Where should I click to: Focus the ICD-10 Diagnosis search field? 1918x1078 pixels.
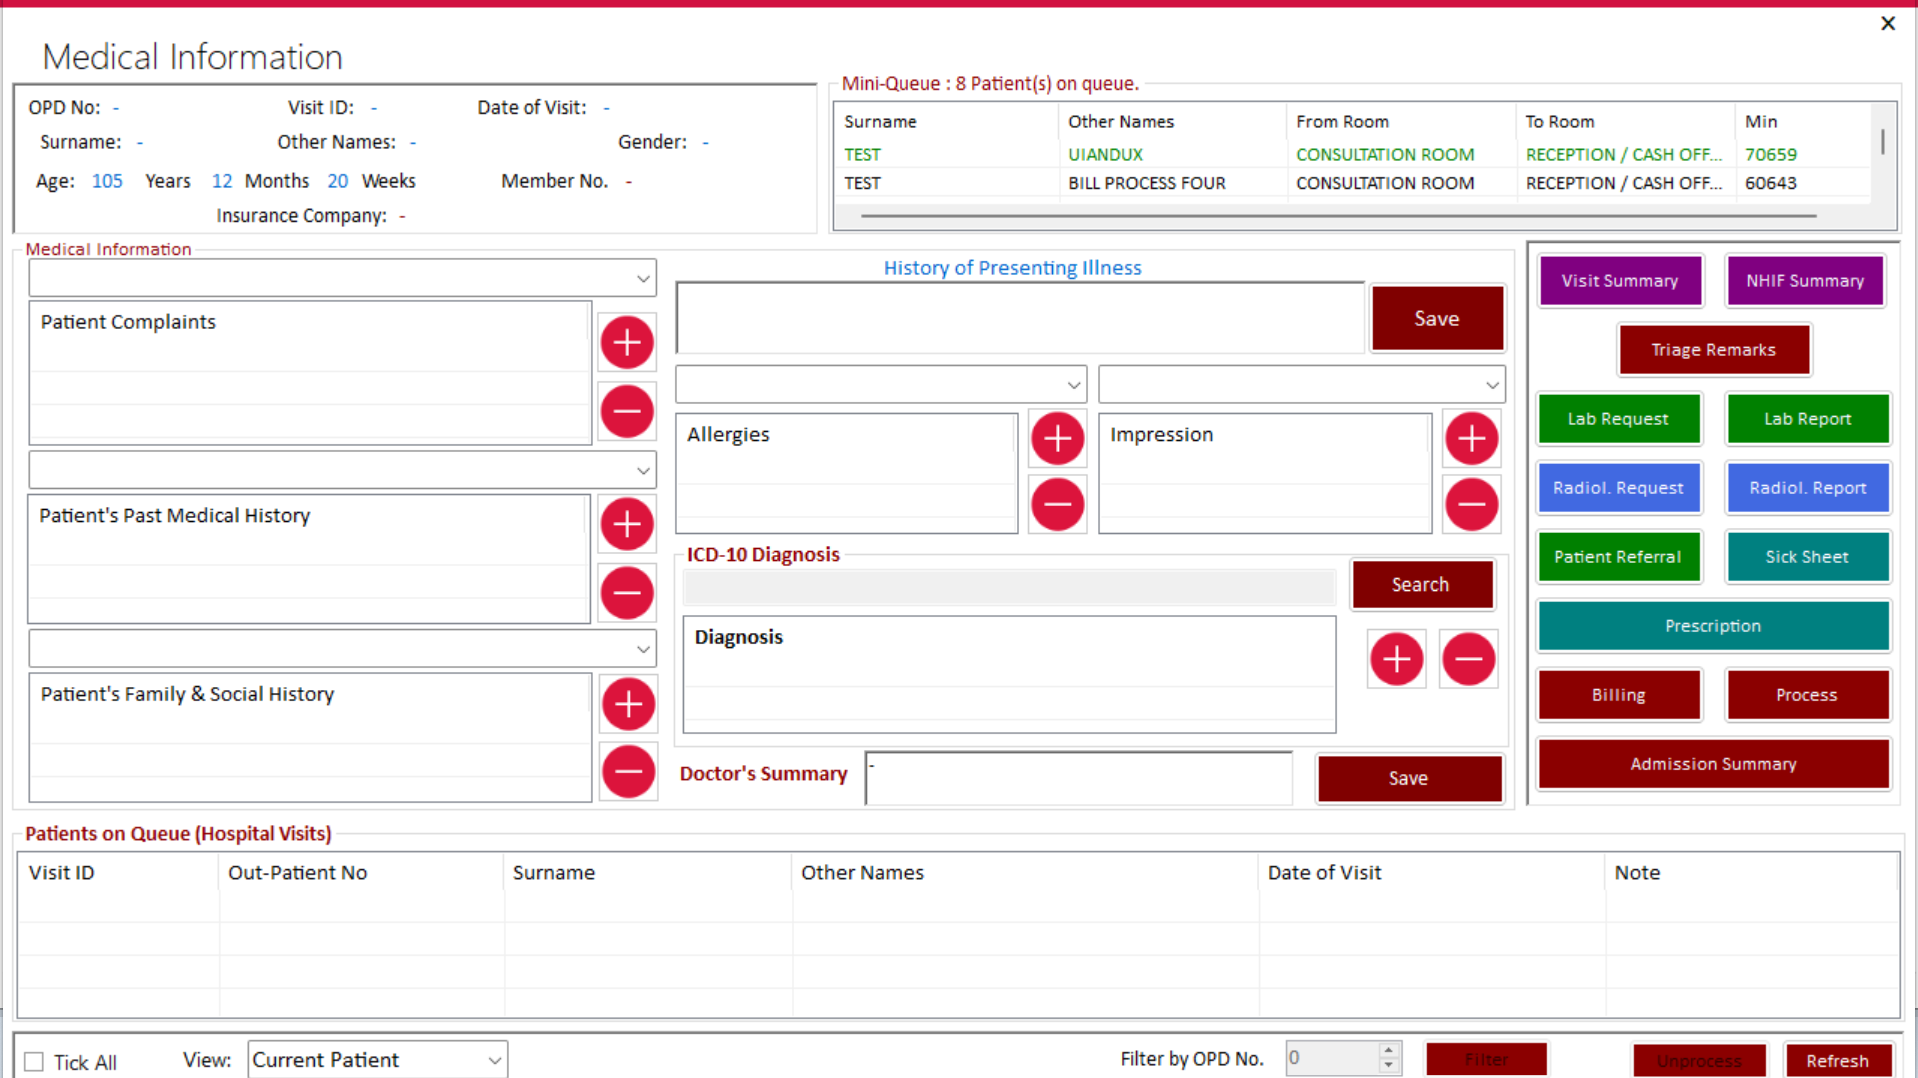pyautogui.click(x=1009, y=587)
